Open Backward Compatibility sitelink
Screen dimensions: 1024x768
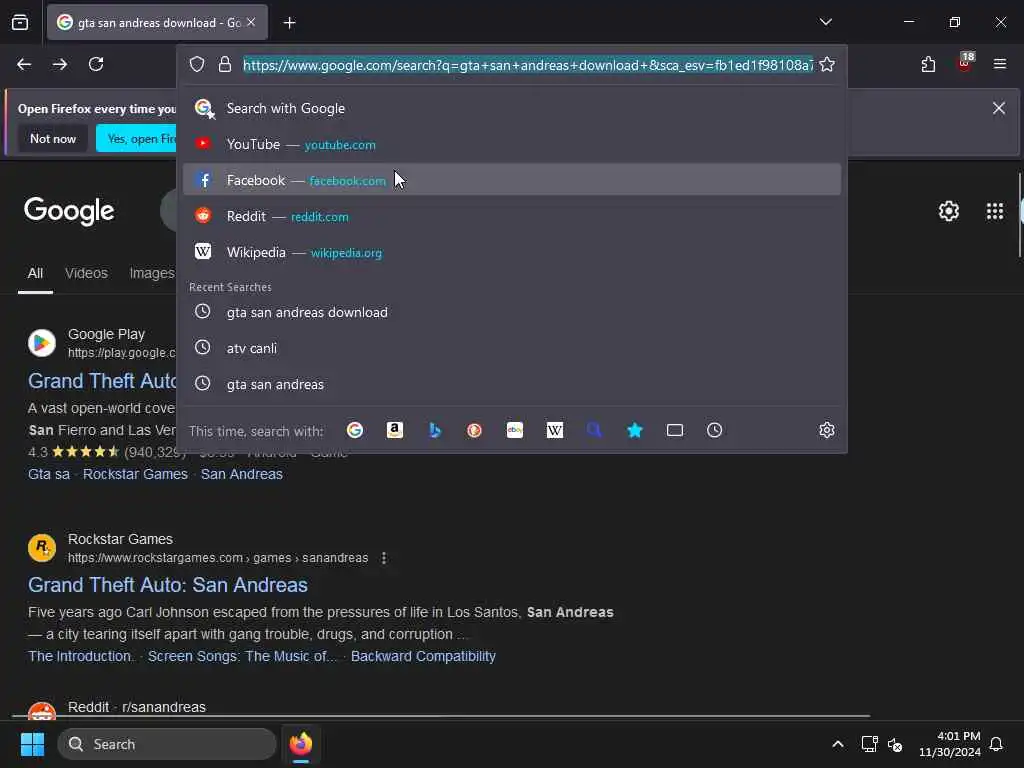(x=423, y=656)
